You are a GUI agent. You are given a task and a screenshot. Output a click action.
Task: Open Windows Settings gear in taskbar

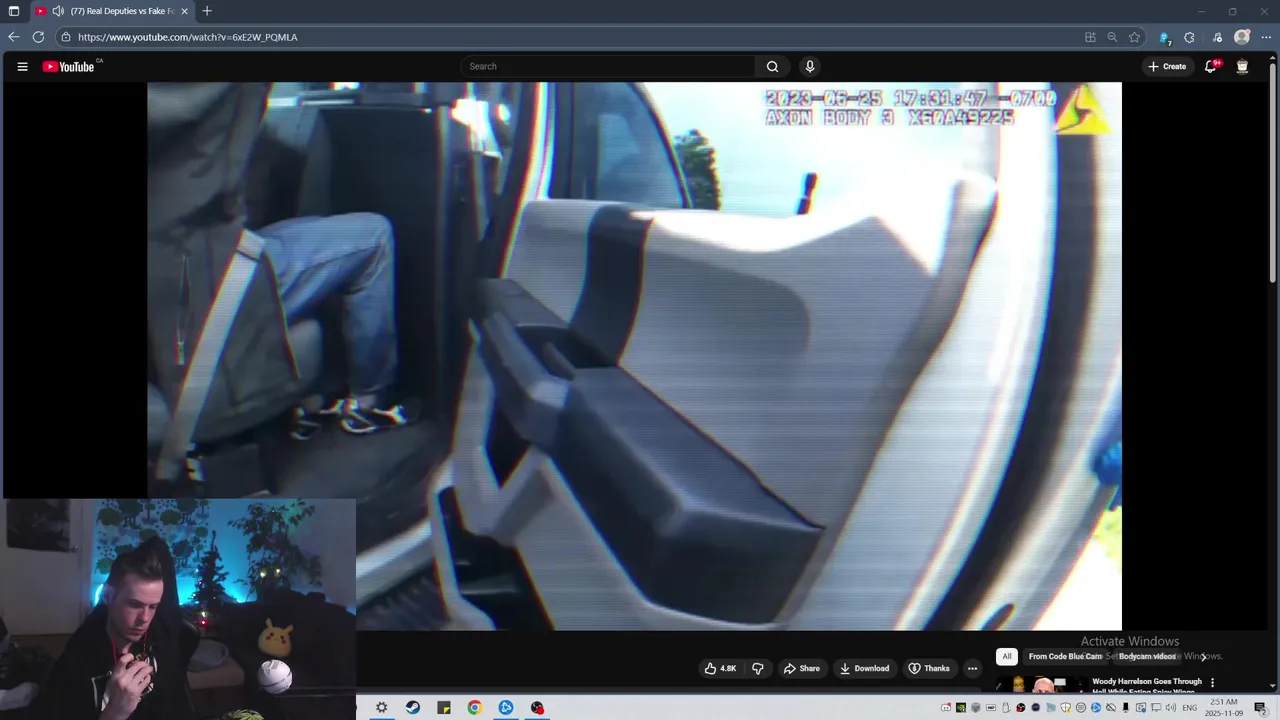pos(381,707)
